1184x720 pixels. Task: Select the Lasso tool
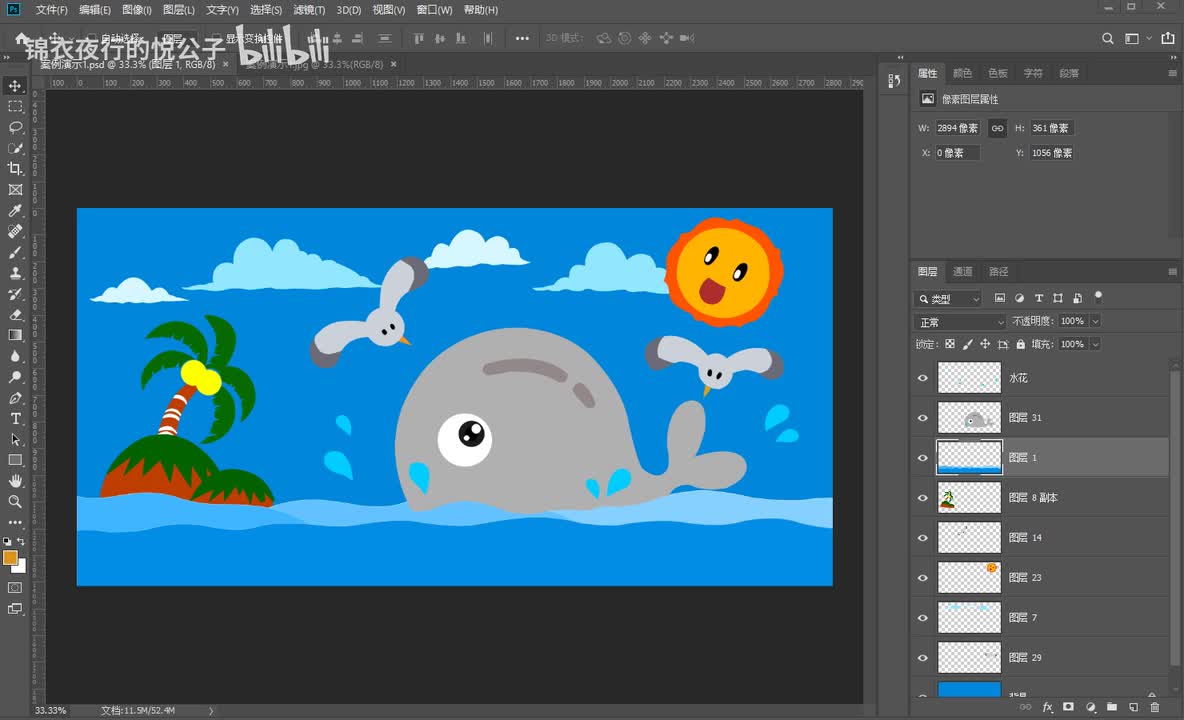click(15, 127)
